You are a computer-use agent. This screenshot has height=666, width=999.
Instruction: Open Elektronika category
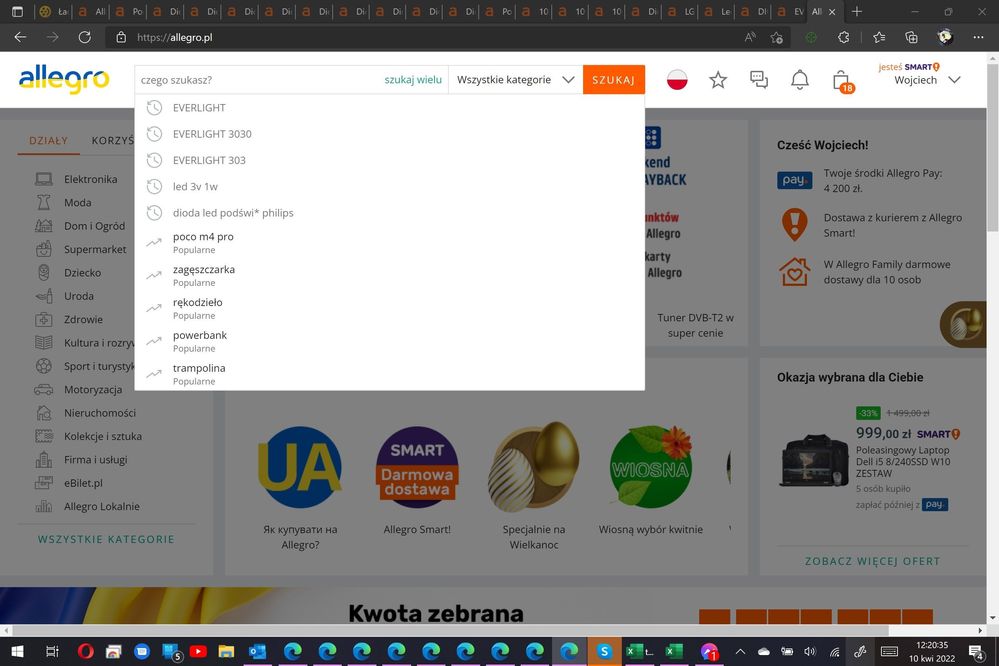click(90, 179)
